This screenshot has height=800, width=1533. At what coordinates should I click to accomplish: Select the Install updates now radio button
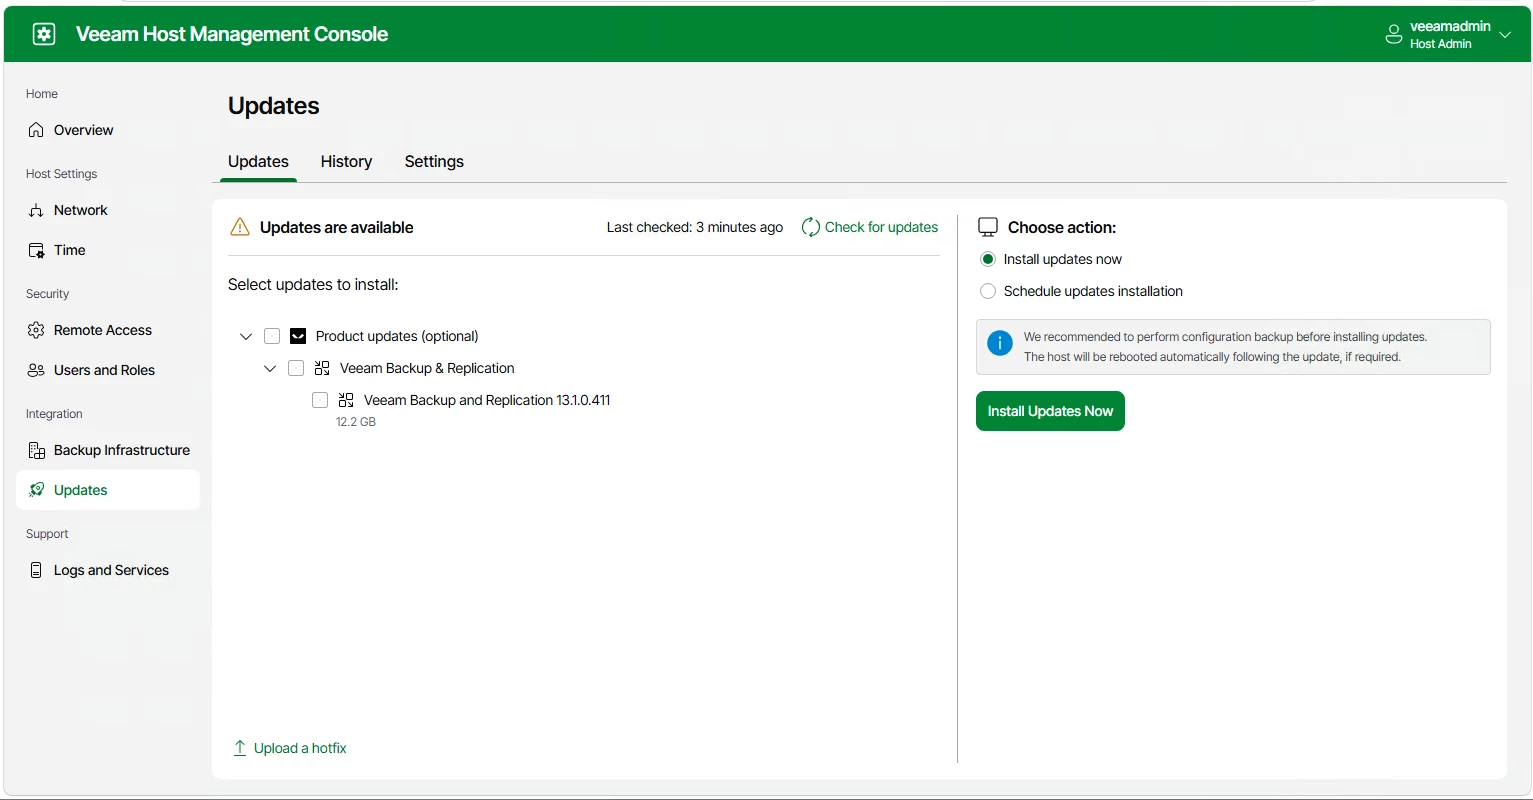coord(988,259)
